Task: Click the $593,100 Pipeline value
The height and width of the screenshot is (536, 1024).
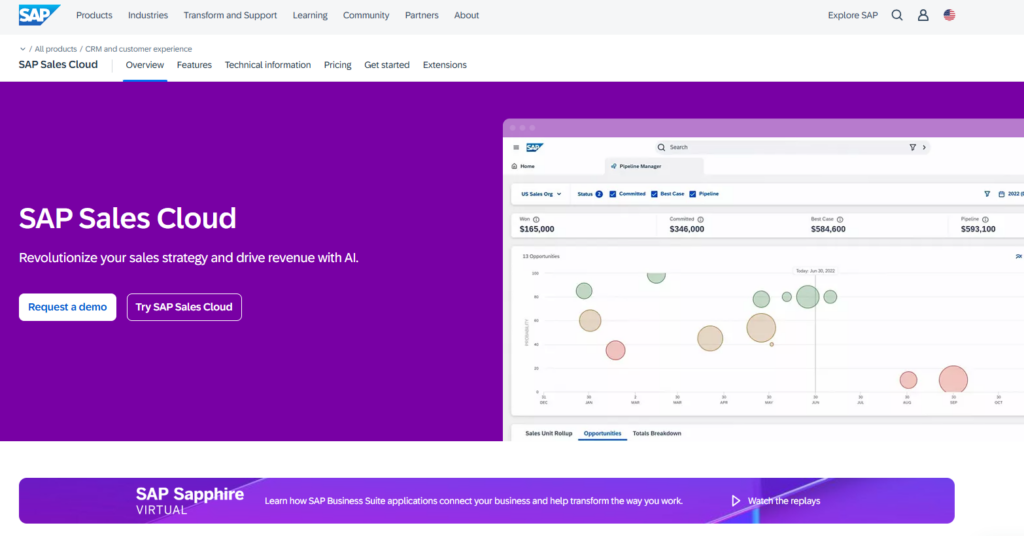Action: [x=978, y=229]
